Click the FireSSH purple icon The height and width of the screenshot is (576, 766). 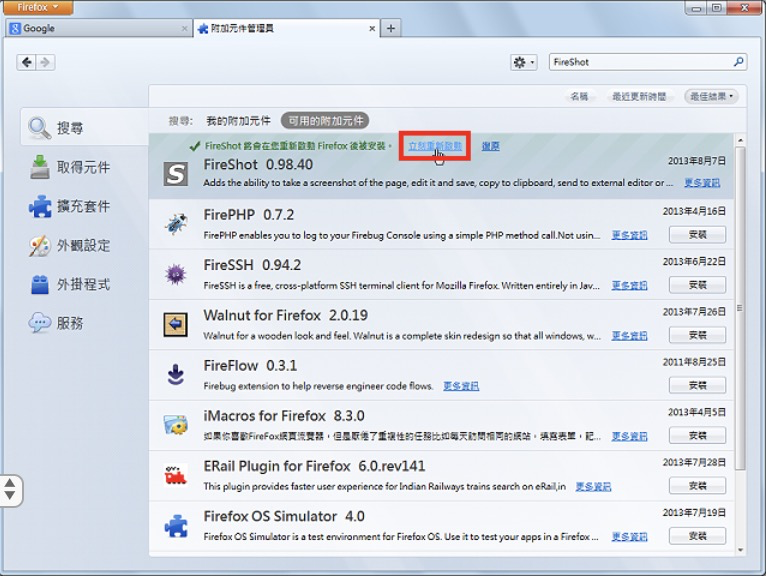click(175, 275)
